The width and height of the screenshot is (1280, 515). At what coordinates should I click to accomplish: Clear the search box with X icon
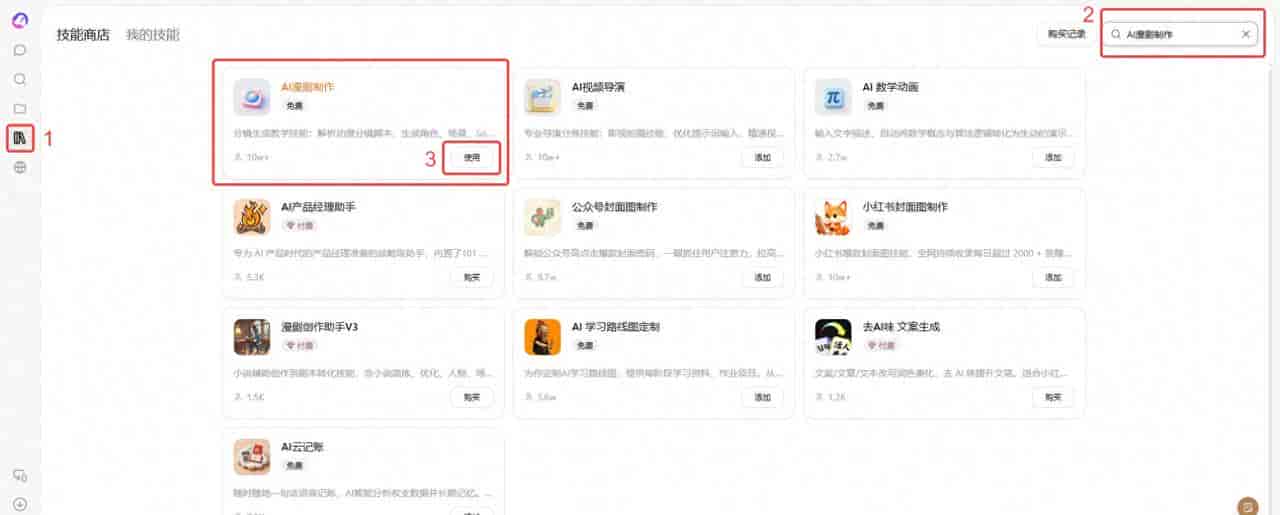1245,34
